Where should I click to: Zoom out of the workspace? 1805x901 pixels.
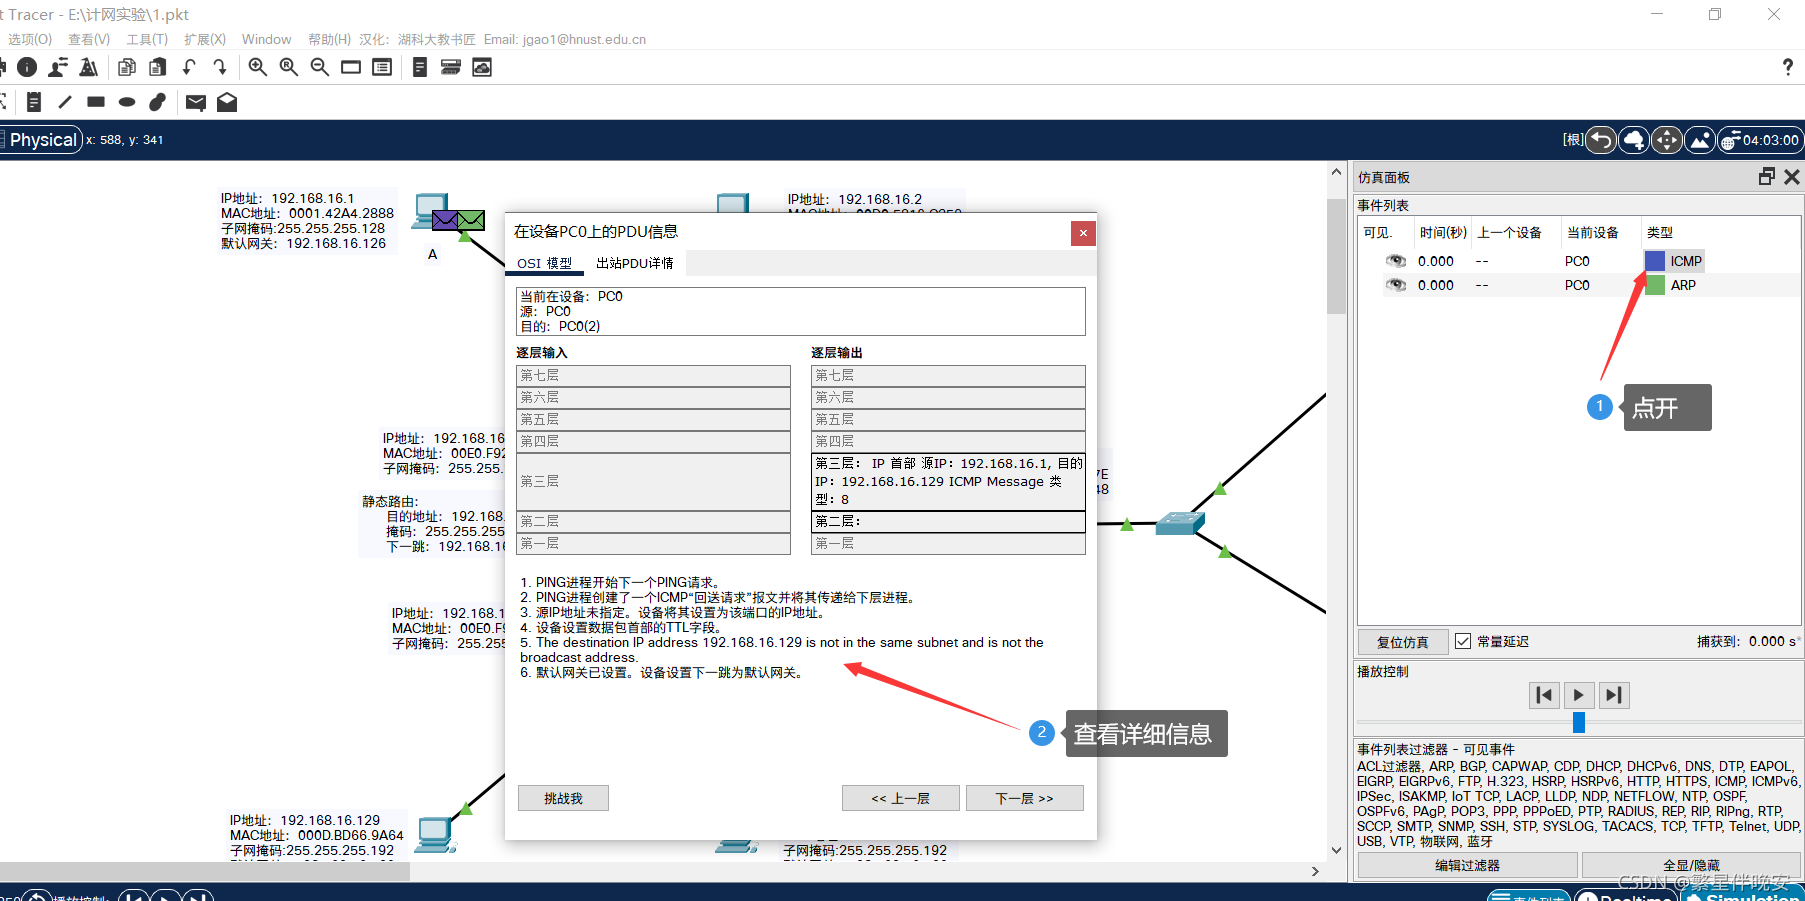tap(319, 67)
